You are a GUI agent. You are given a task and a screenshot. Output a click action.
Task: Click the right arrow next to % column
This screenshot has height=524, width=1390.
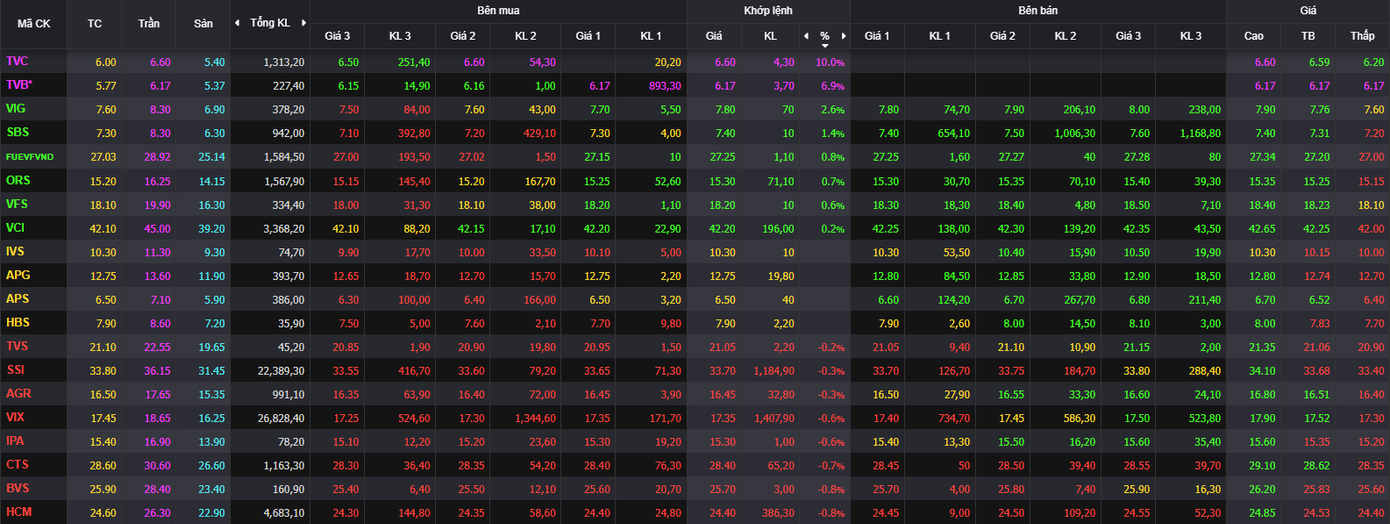click(x=843, y=36)
